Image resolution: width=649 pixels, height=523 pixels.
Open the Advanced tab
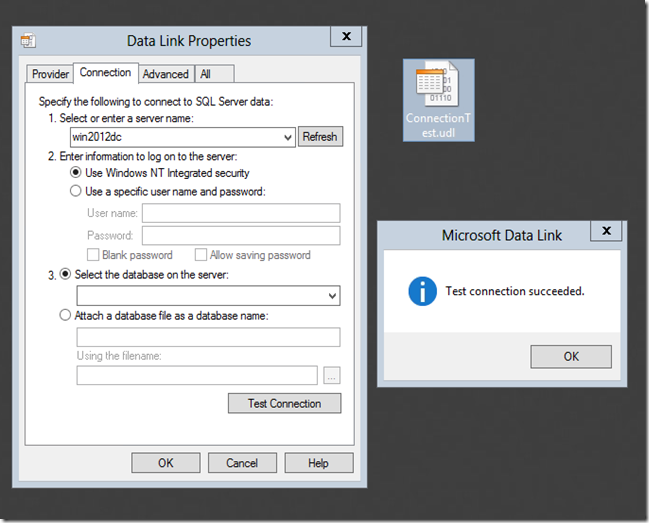(x=165, y=74)
